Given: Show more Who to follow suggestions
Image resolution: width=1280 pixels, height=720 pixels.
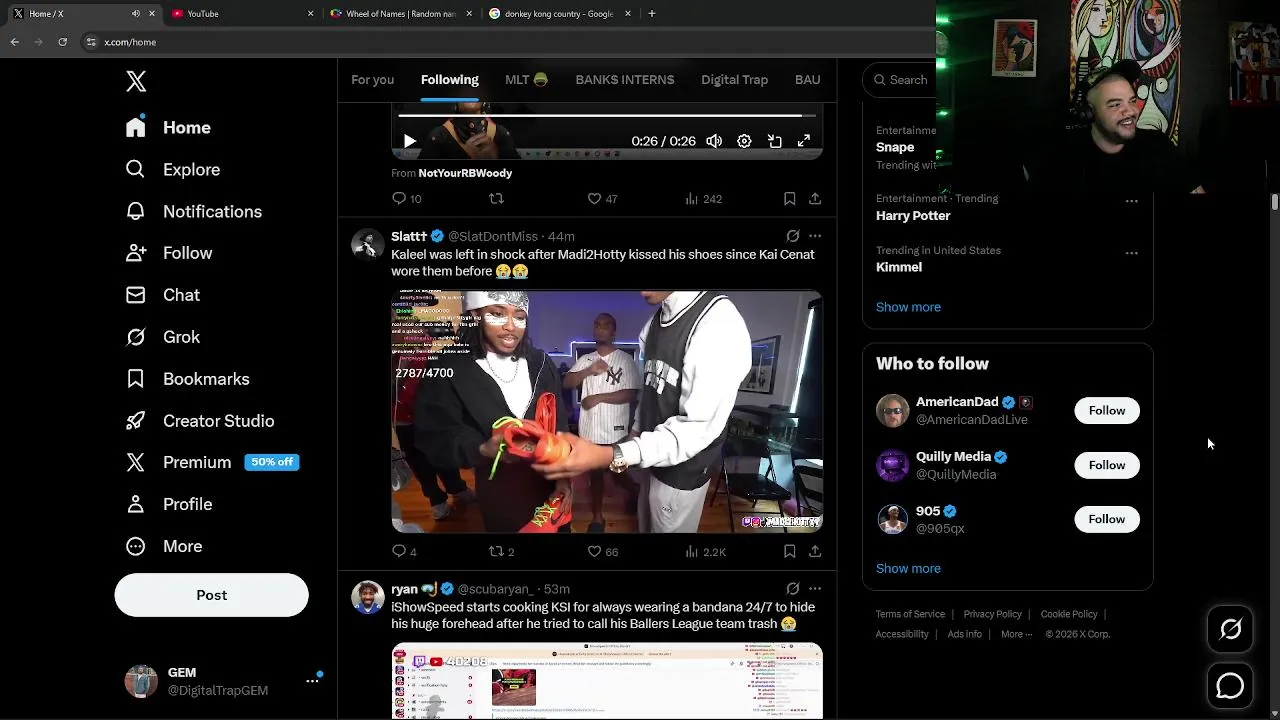Looking at the screenshot, I should tap(908, 569).
